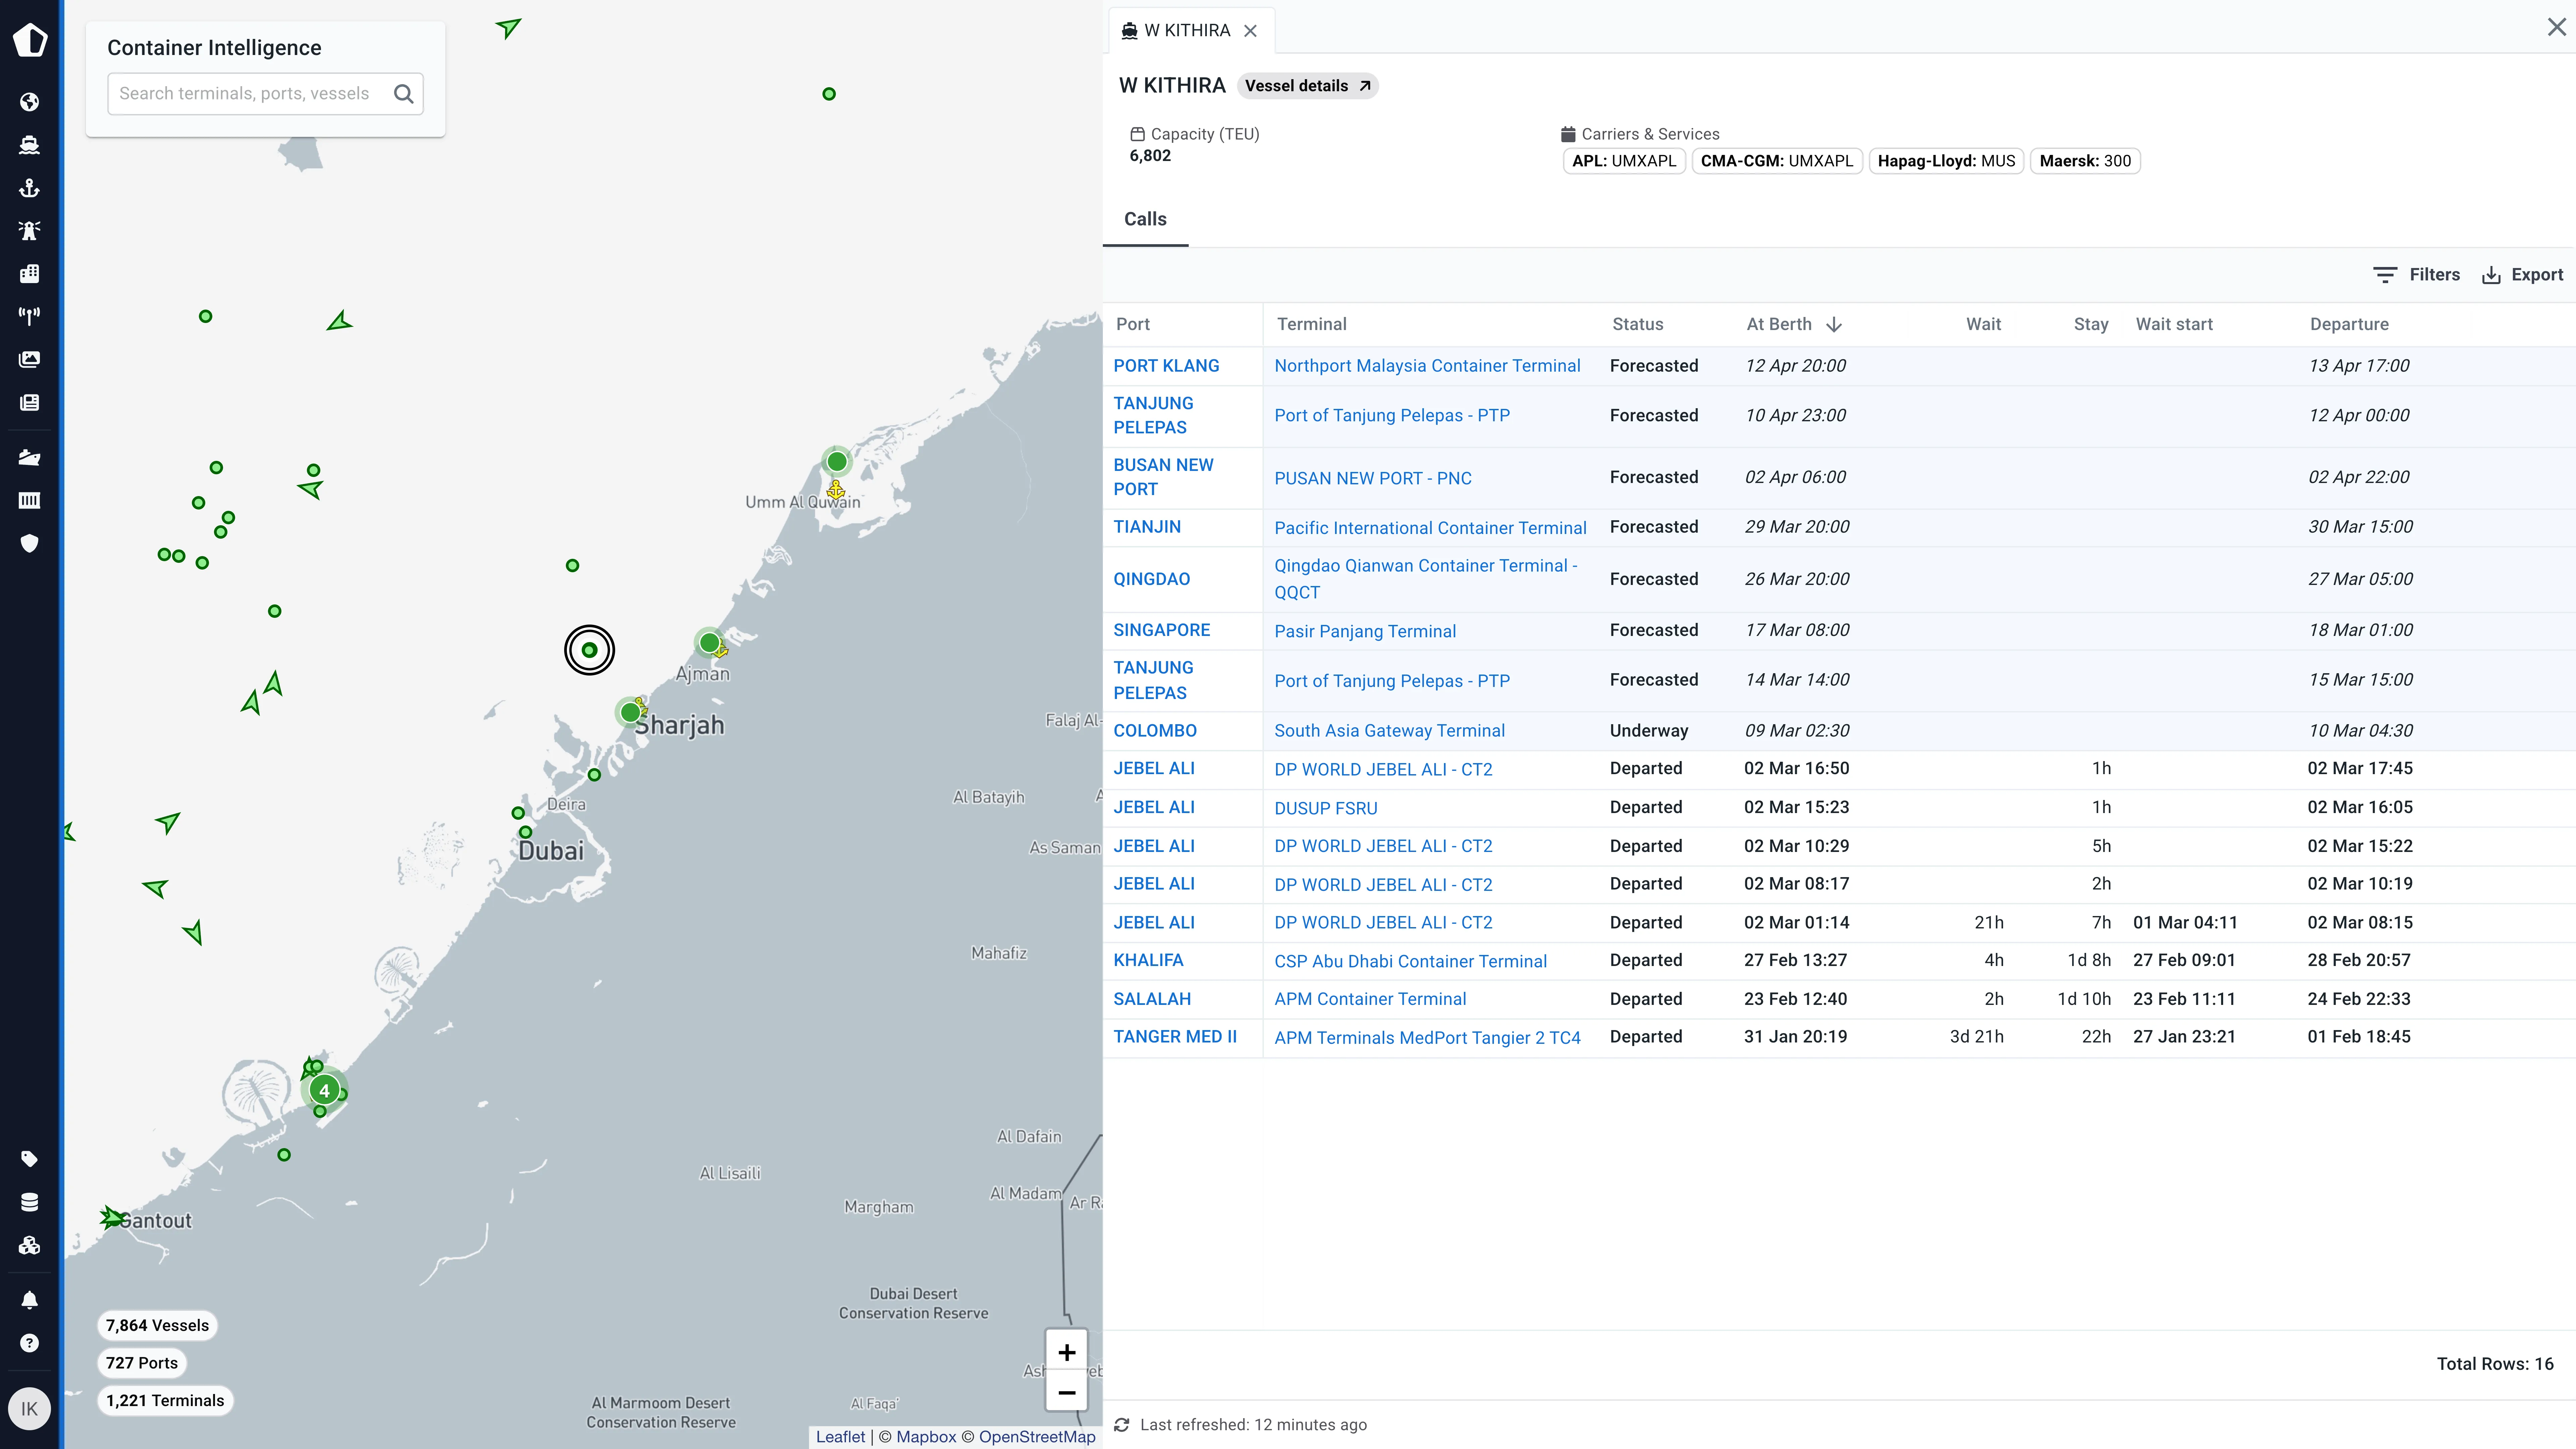2576x1449 pixels.
Task: Click the database stack sidebar icon
Action: click(29, 1202)
